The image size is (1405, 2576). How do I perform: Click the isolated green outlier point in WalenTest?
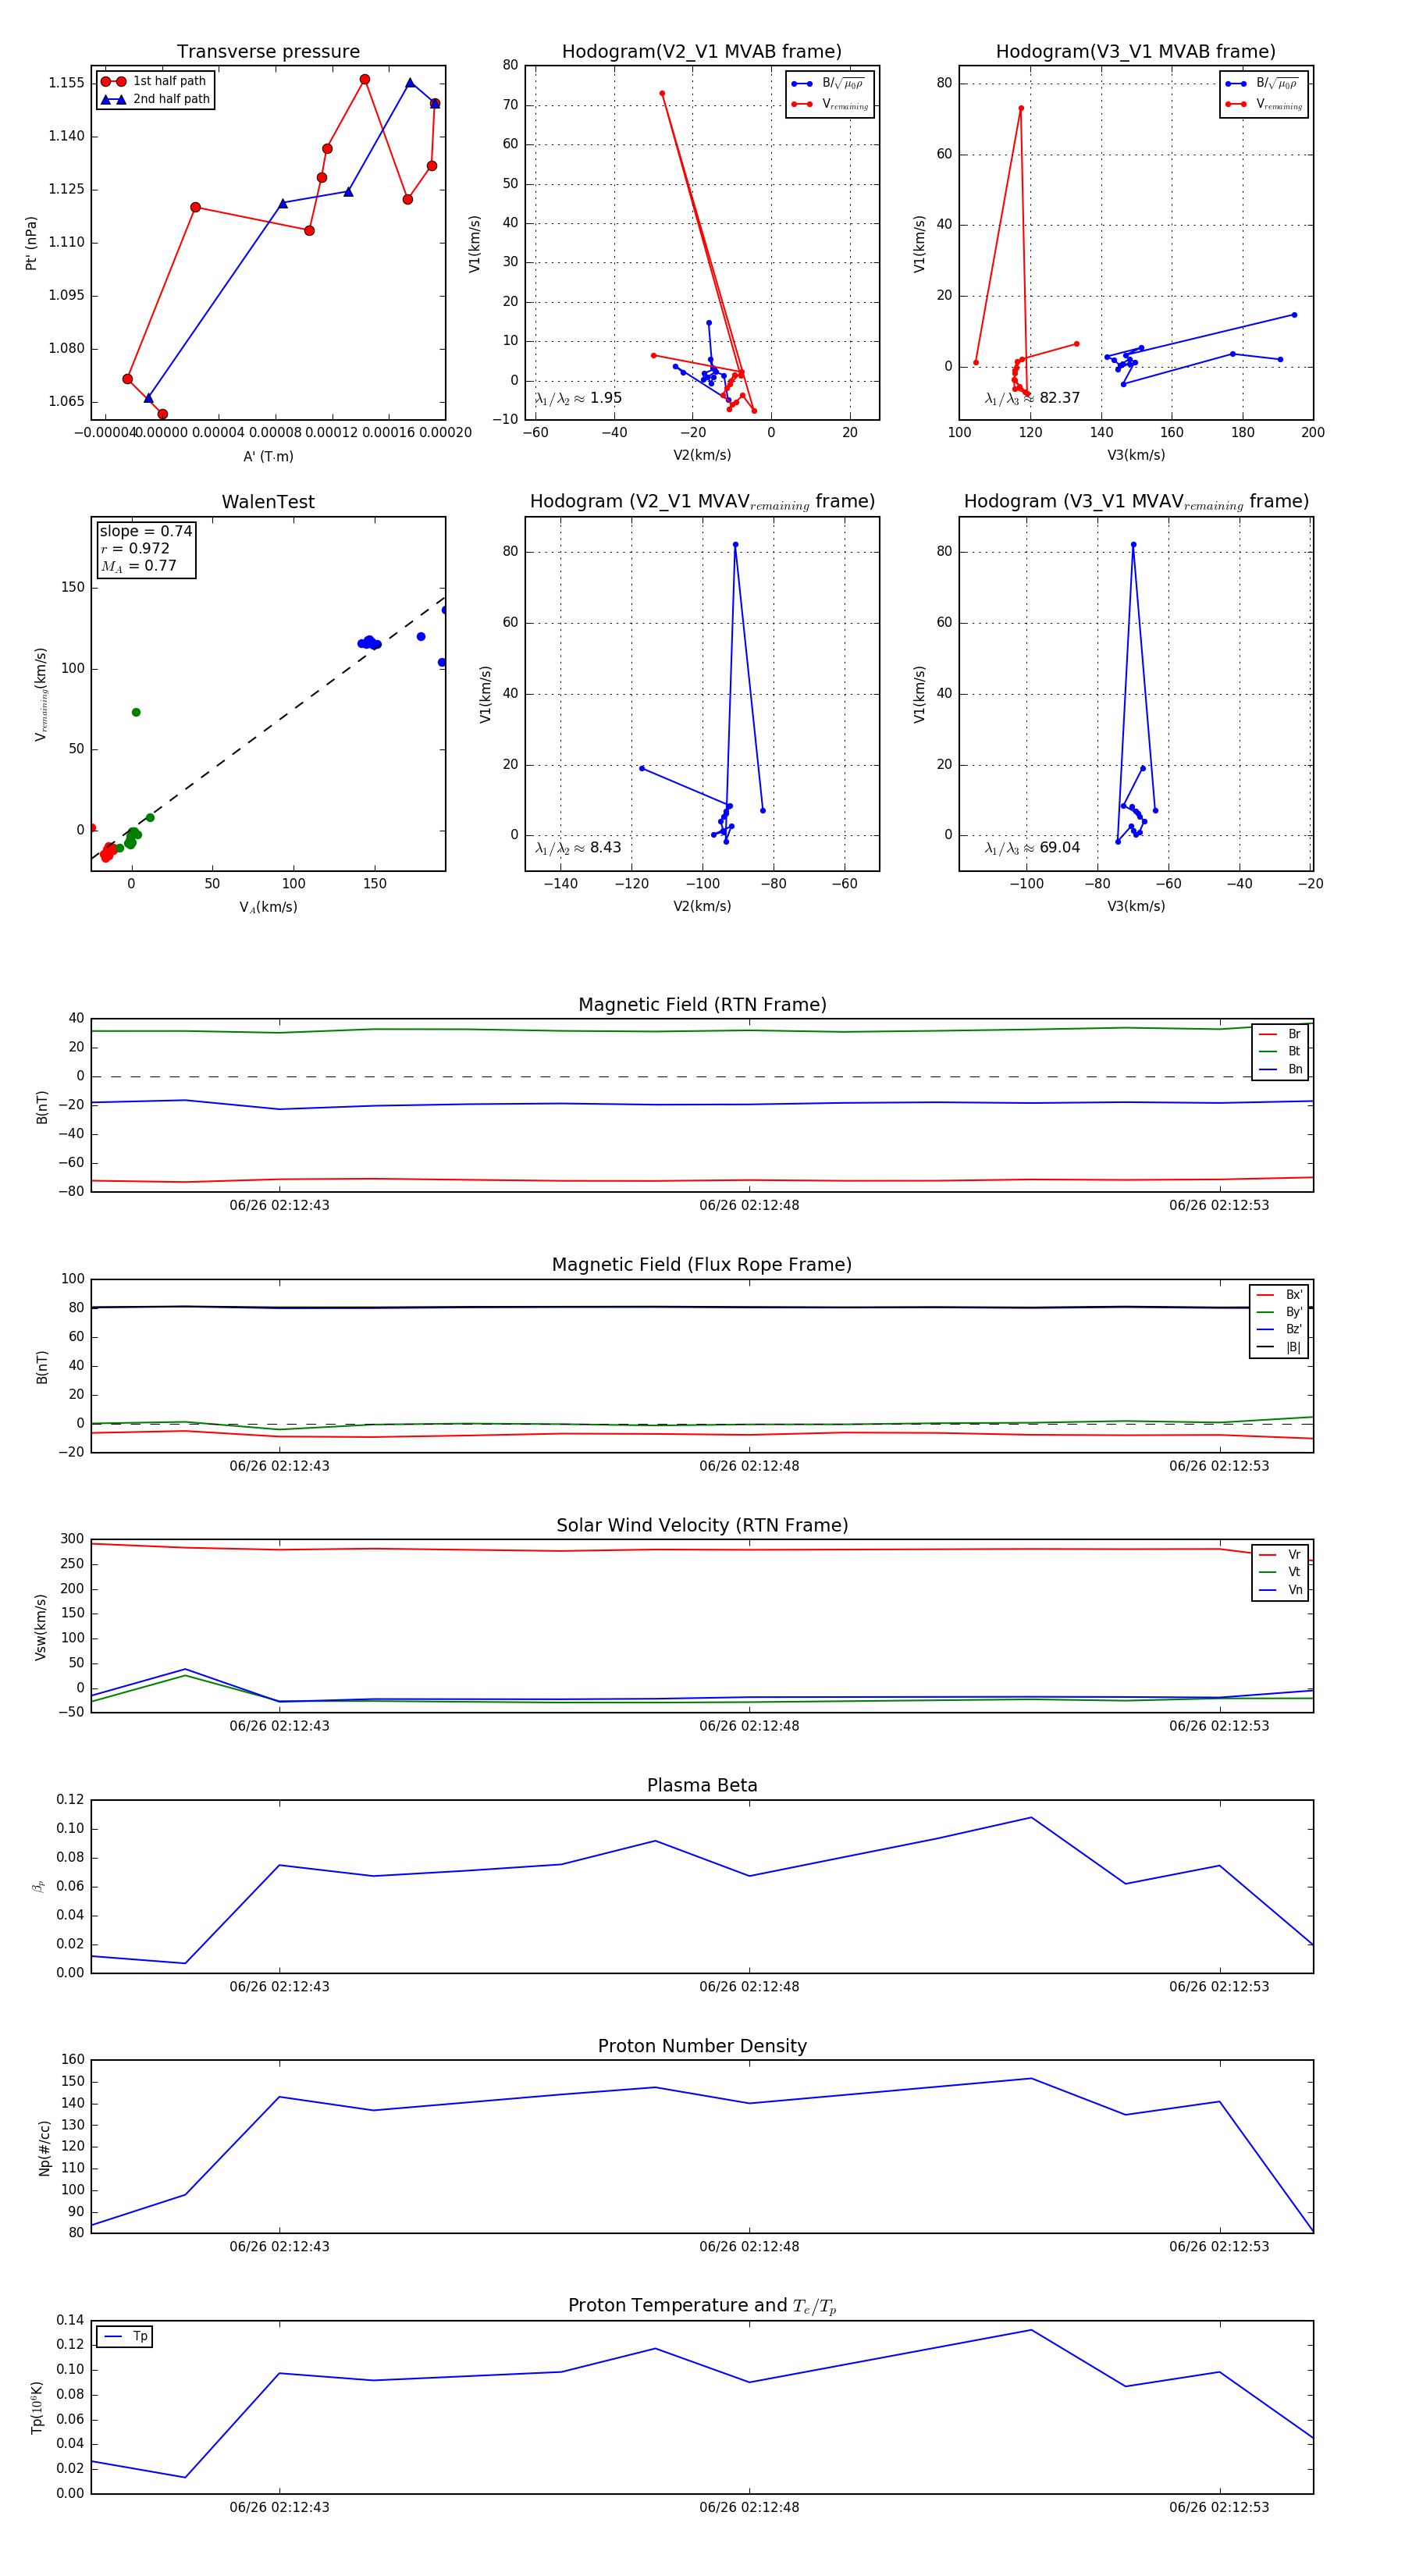(x=136, y=712)
